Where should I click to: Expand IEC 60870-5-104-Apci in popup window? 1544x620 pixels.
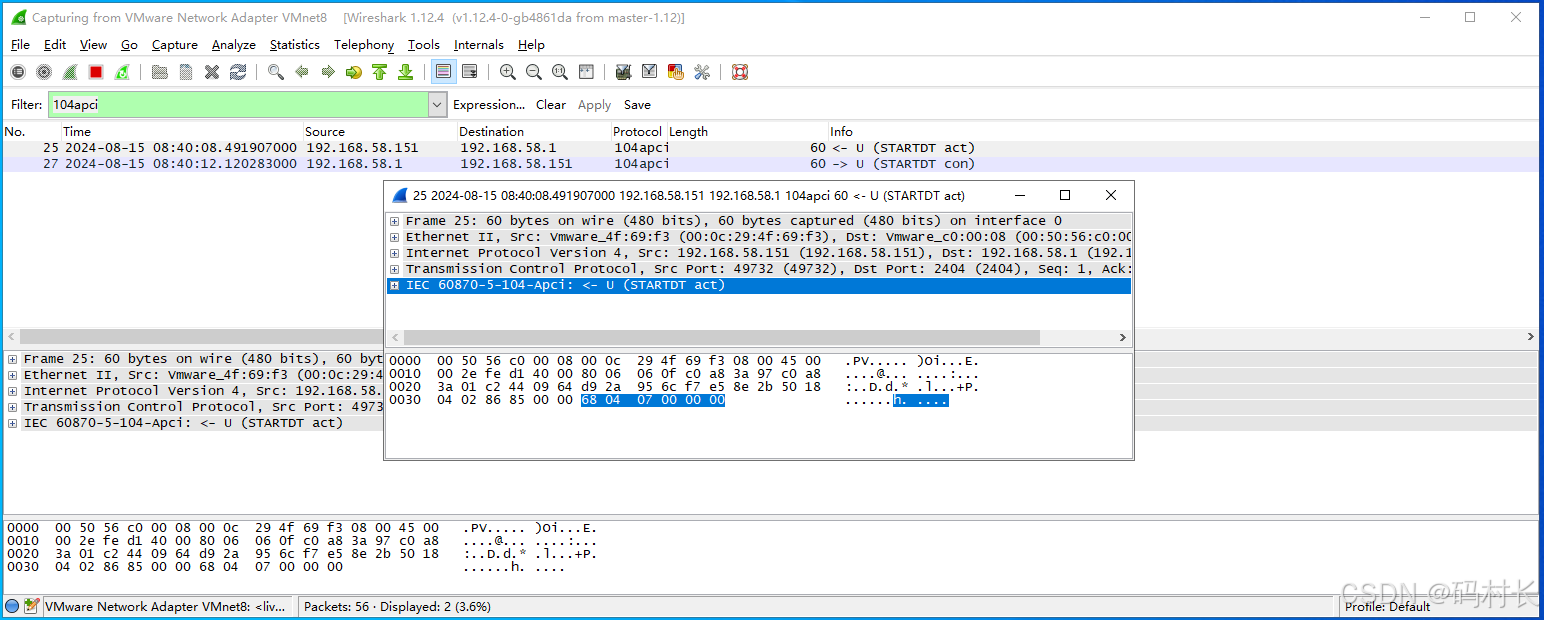(395, 285)
